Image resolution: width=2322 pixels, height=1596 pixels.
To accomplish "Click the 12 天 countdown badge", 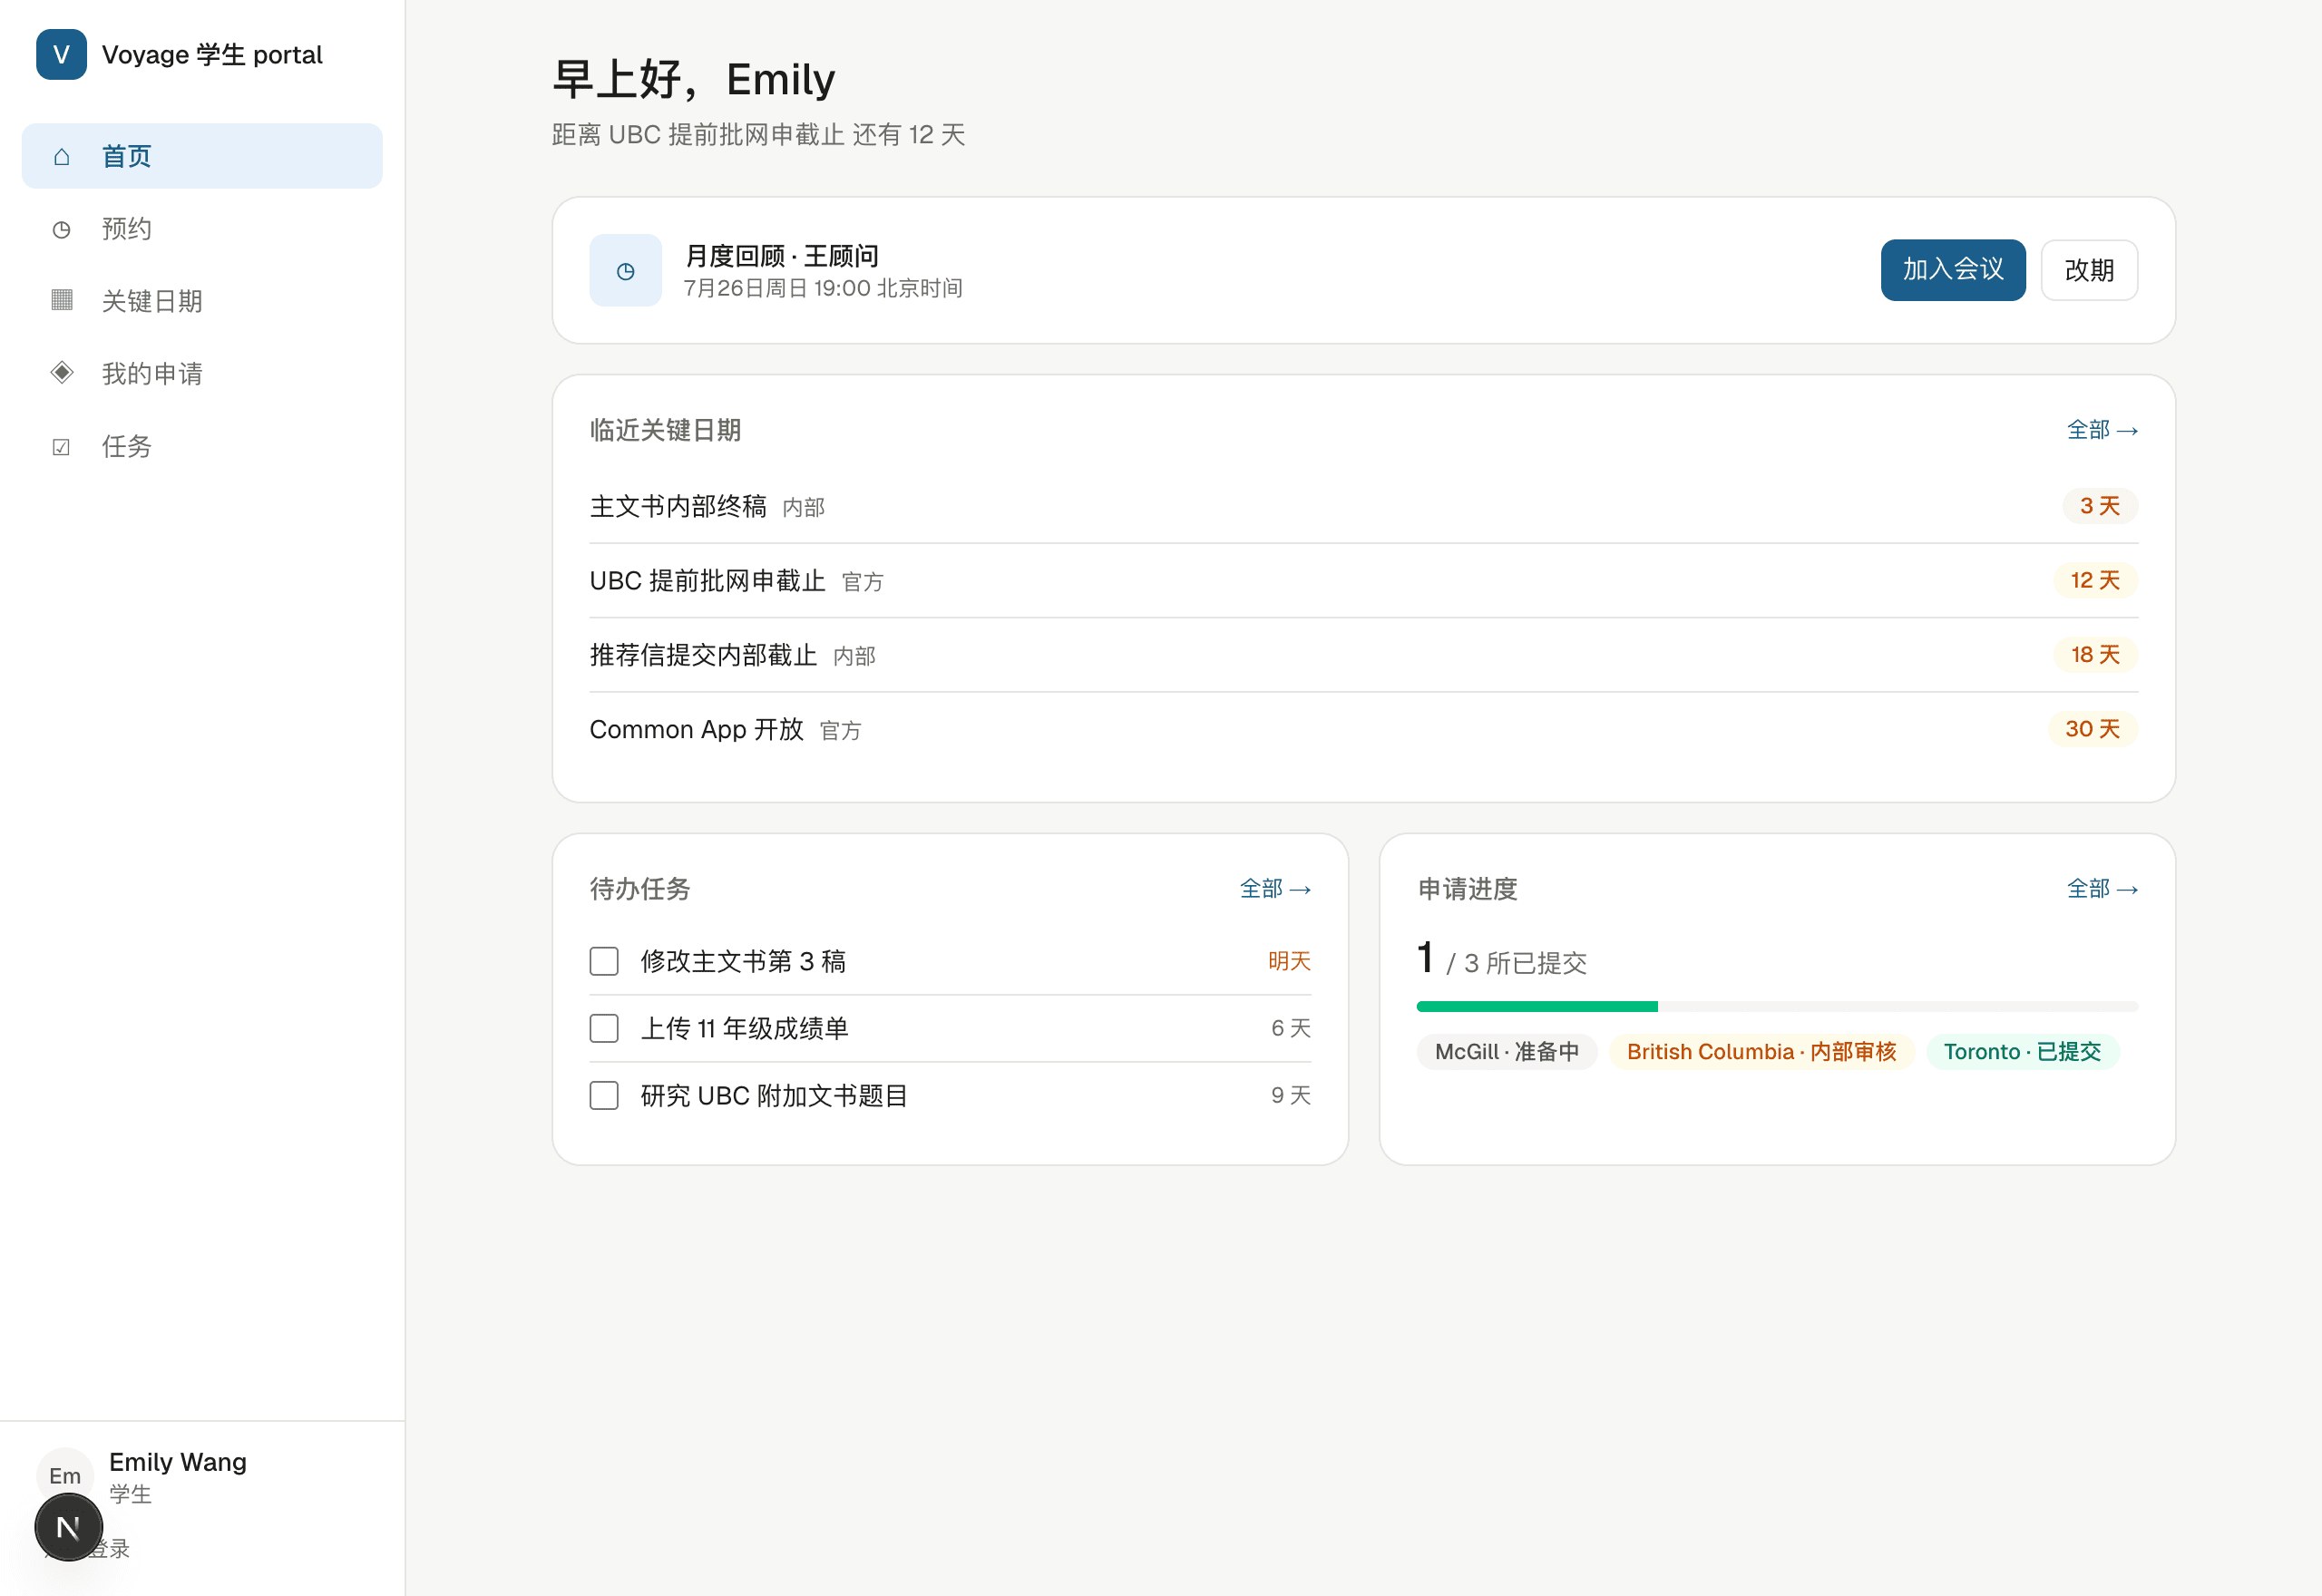I will [2094, 580].
